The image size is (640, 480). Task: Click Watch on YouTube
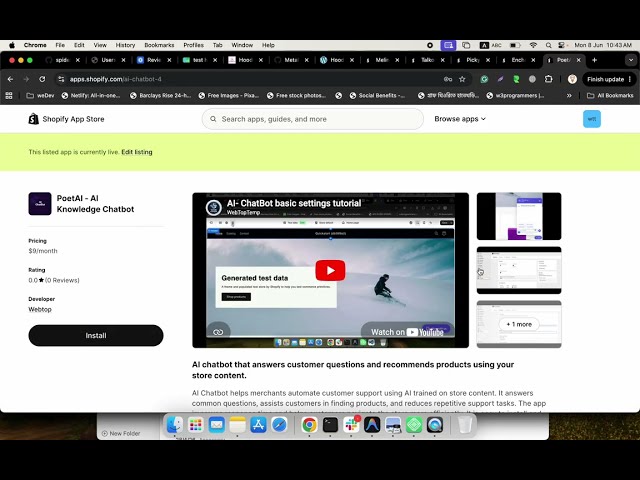[x=407, y=332]
